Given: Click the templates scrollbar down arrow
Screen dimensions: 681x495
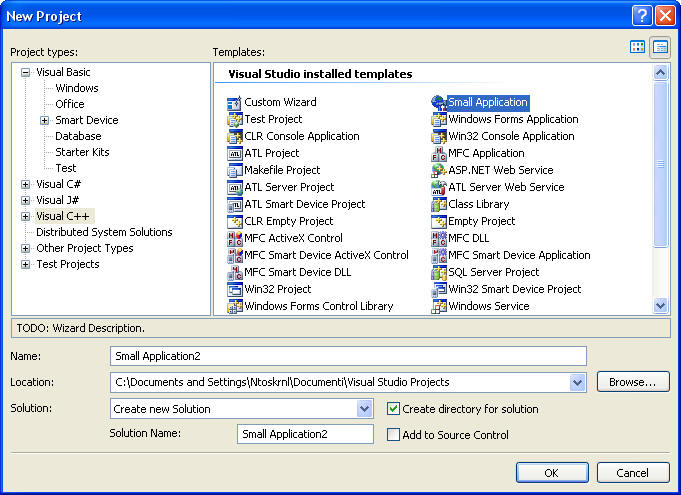Looking at the screenshot, I should 660,306.
